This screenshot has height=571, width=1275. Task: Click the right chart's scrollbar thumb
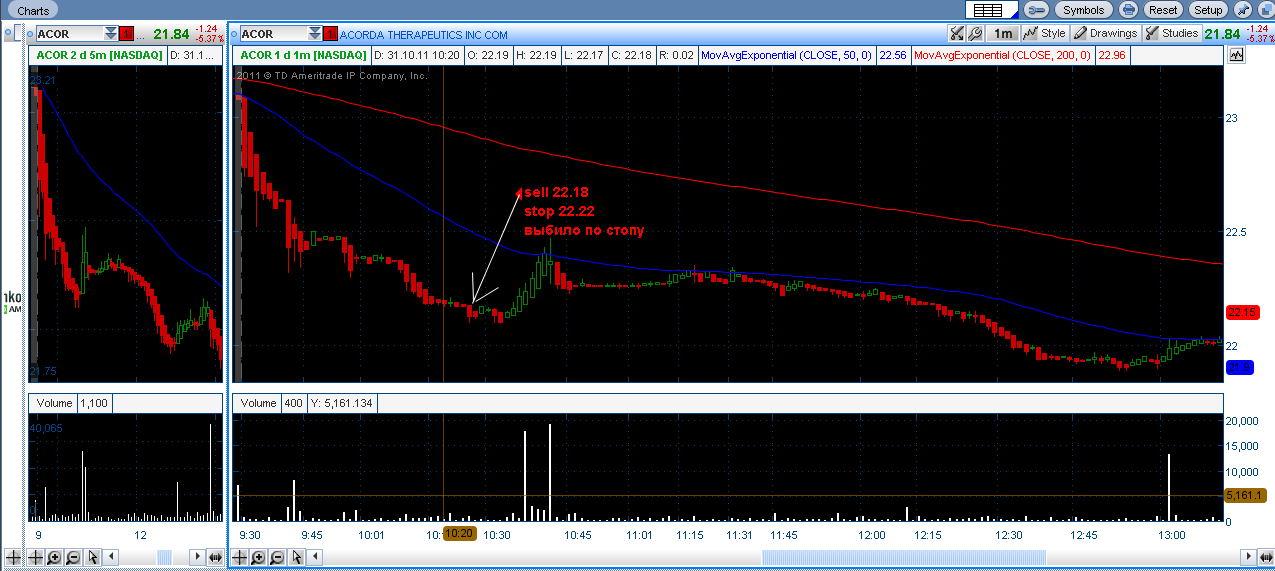904,557
